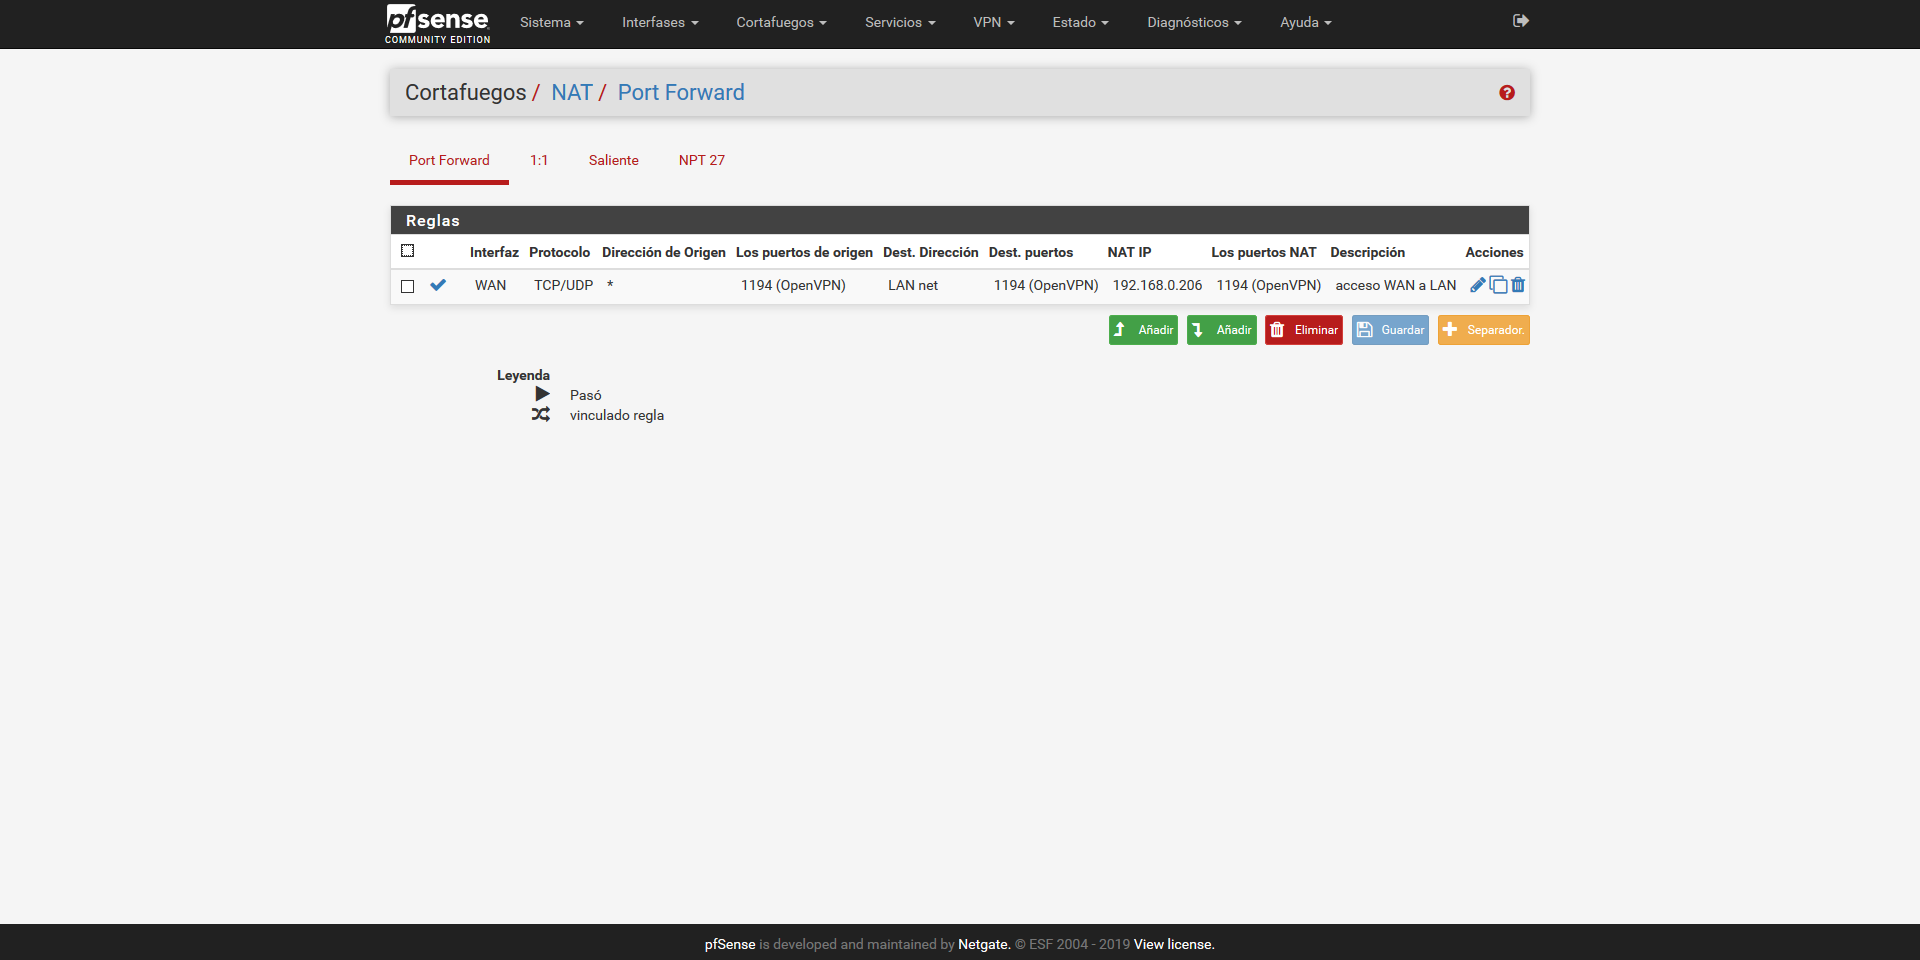Click the 'vinculado regla' shuffle icon in the legend

[541, 414]
